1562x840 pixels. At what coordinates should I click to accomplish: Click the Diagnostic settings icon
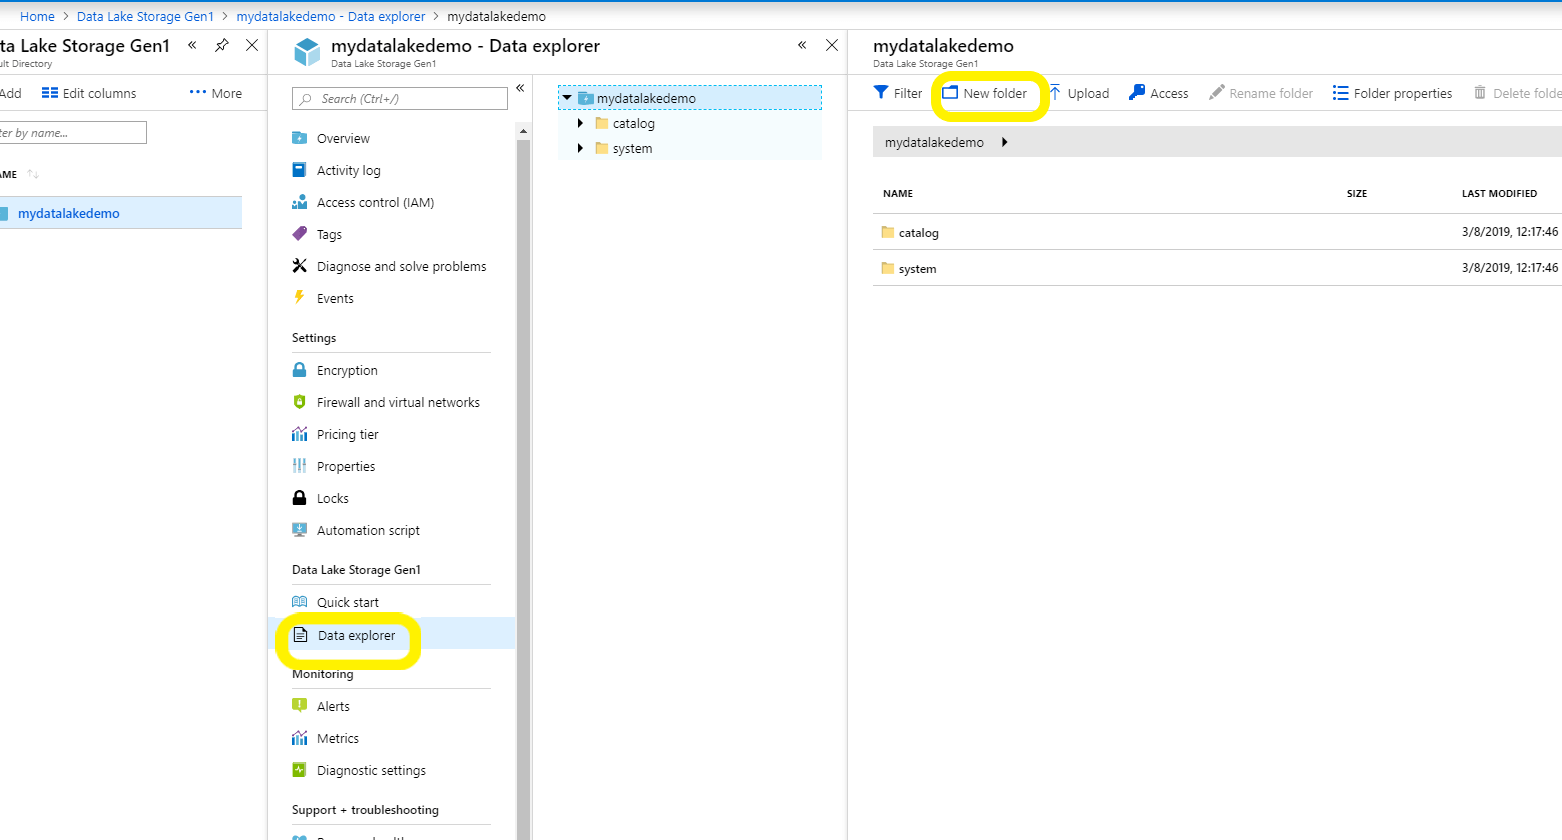coord(299,770)
